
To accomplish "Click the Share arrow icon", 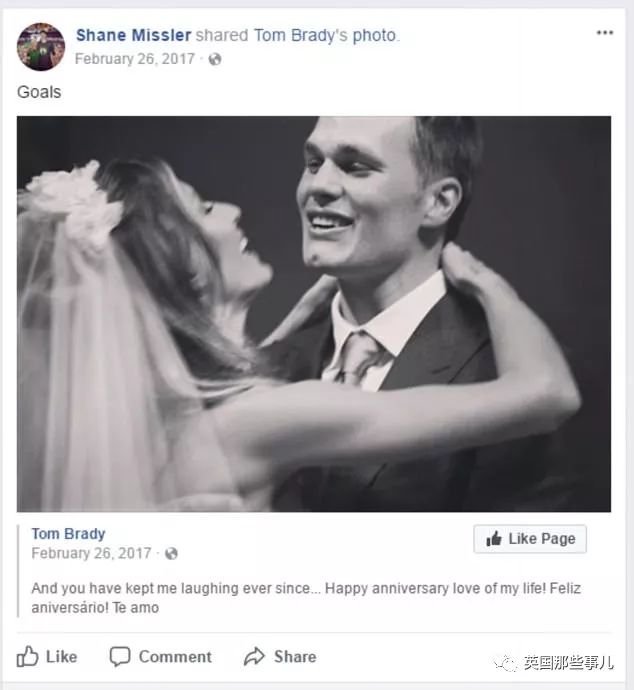I will (x=254, y=657).
